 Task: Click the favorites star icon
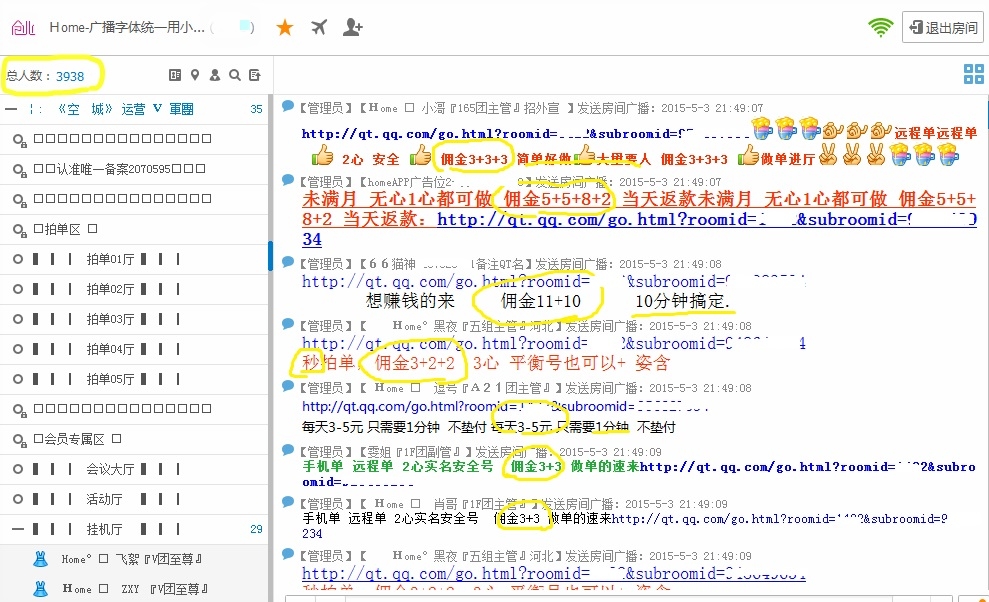(286, 27)
